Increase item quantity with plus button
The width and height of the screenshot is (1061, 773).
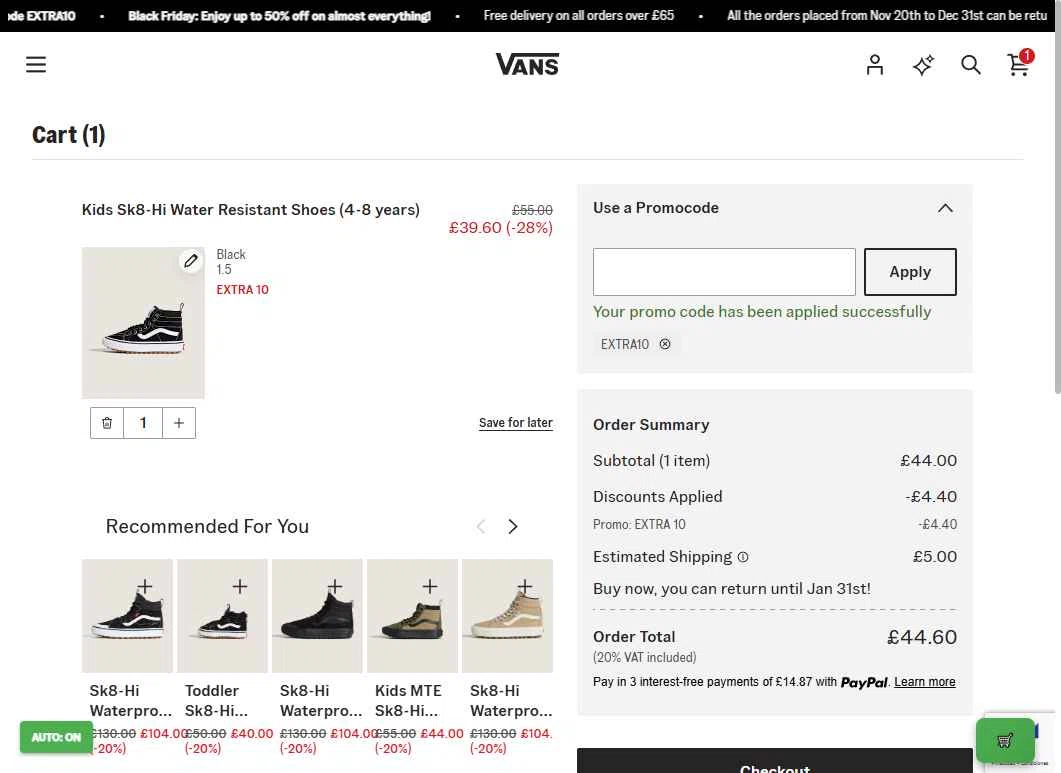(x=179, y=423)
